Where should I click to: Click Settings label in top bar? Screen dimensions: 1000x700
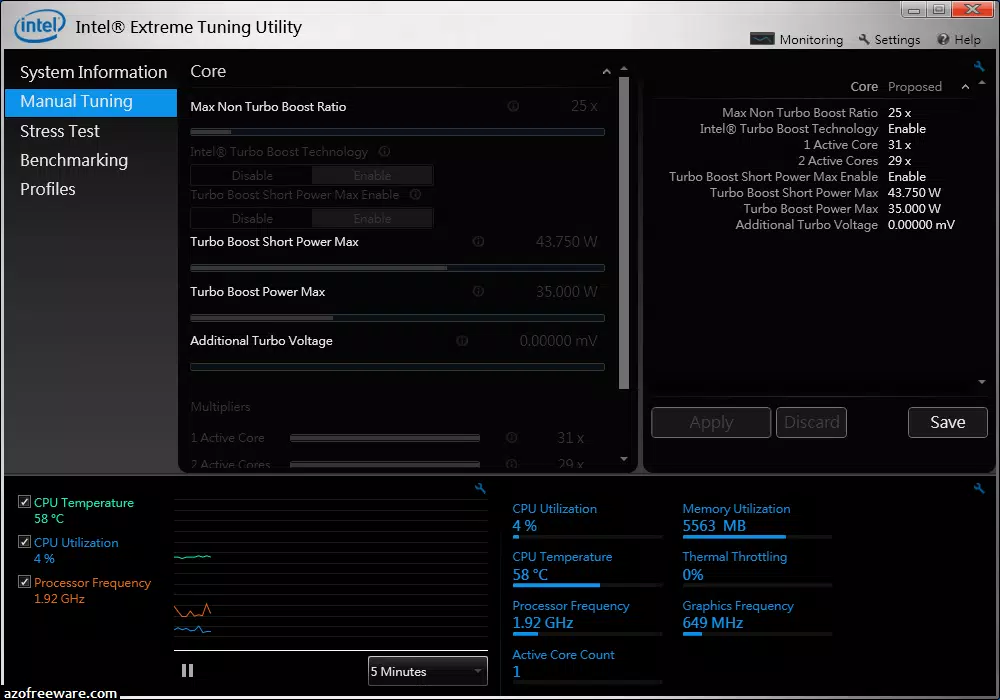(x=897, y=40)
